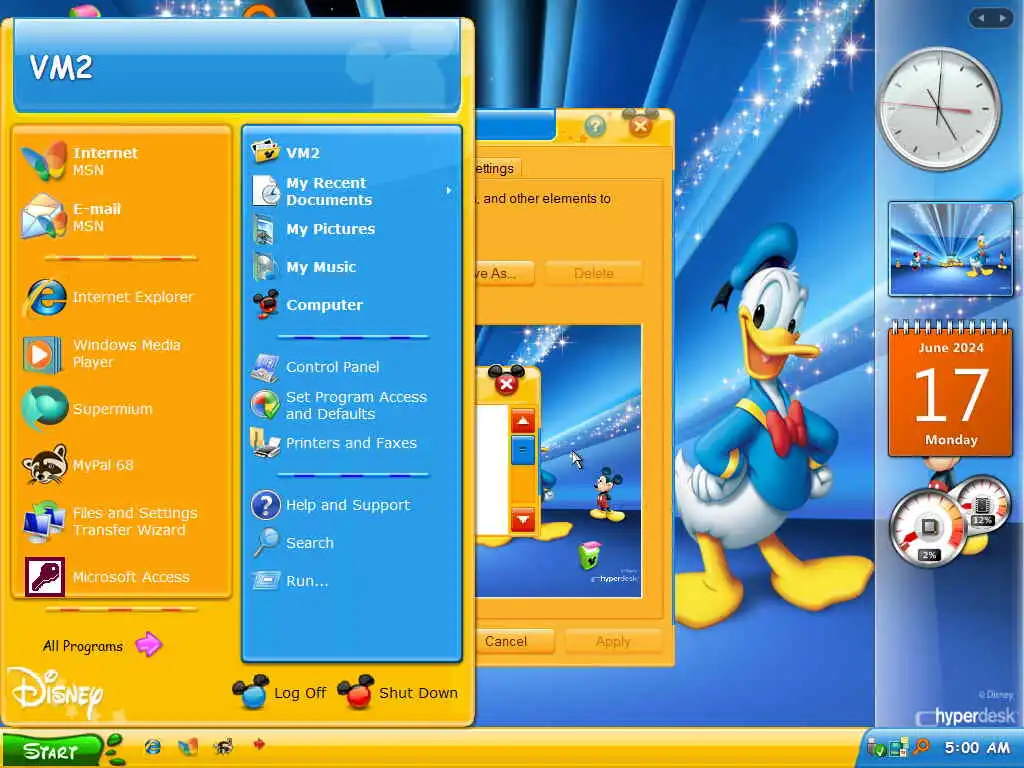
Task: Click the VM2 username header text
Action: pyautogui.click(x=61, y=67)
